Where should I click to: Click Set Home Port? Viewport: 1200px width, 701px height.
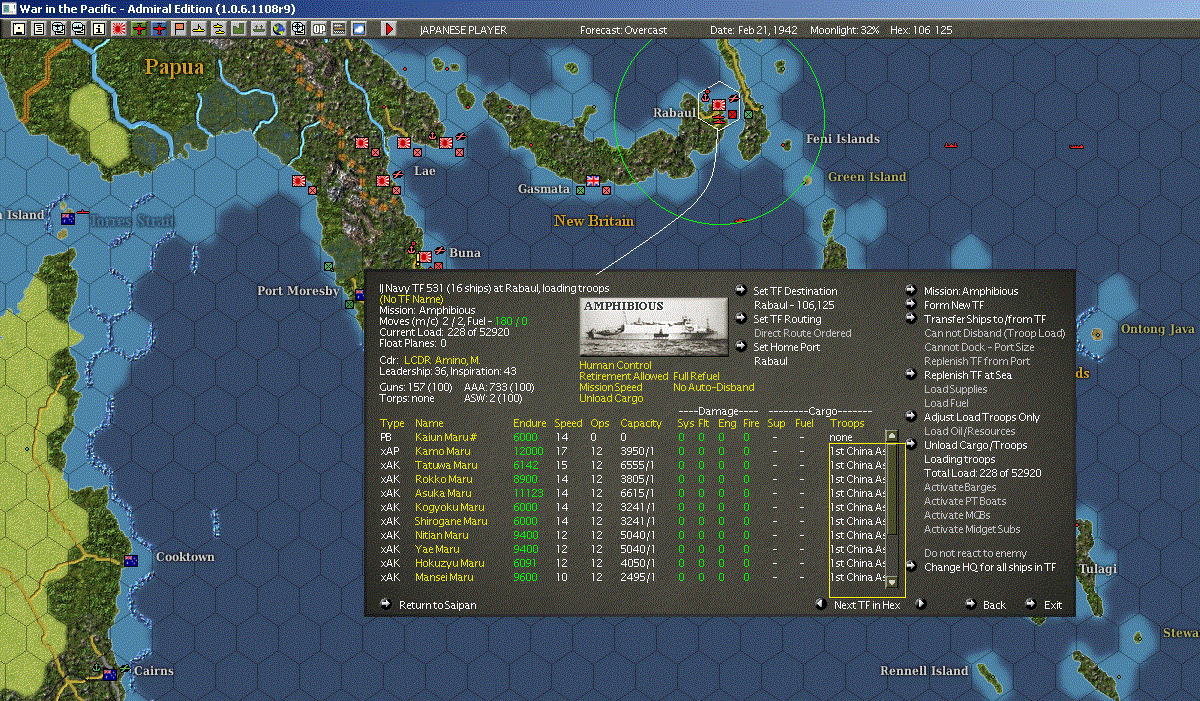click(x=785, y=348)
